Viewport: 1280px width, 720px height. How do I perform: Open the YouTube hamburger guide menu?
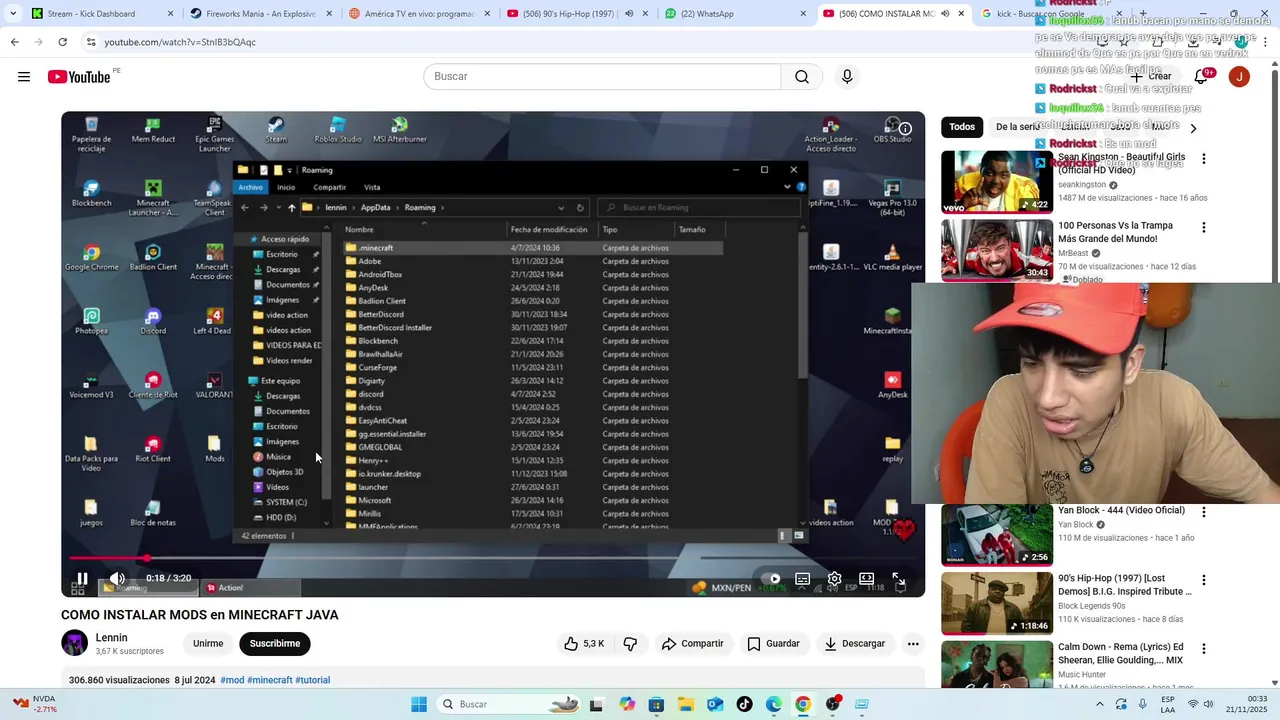click(x=24, y=77)
